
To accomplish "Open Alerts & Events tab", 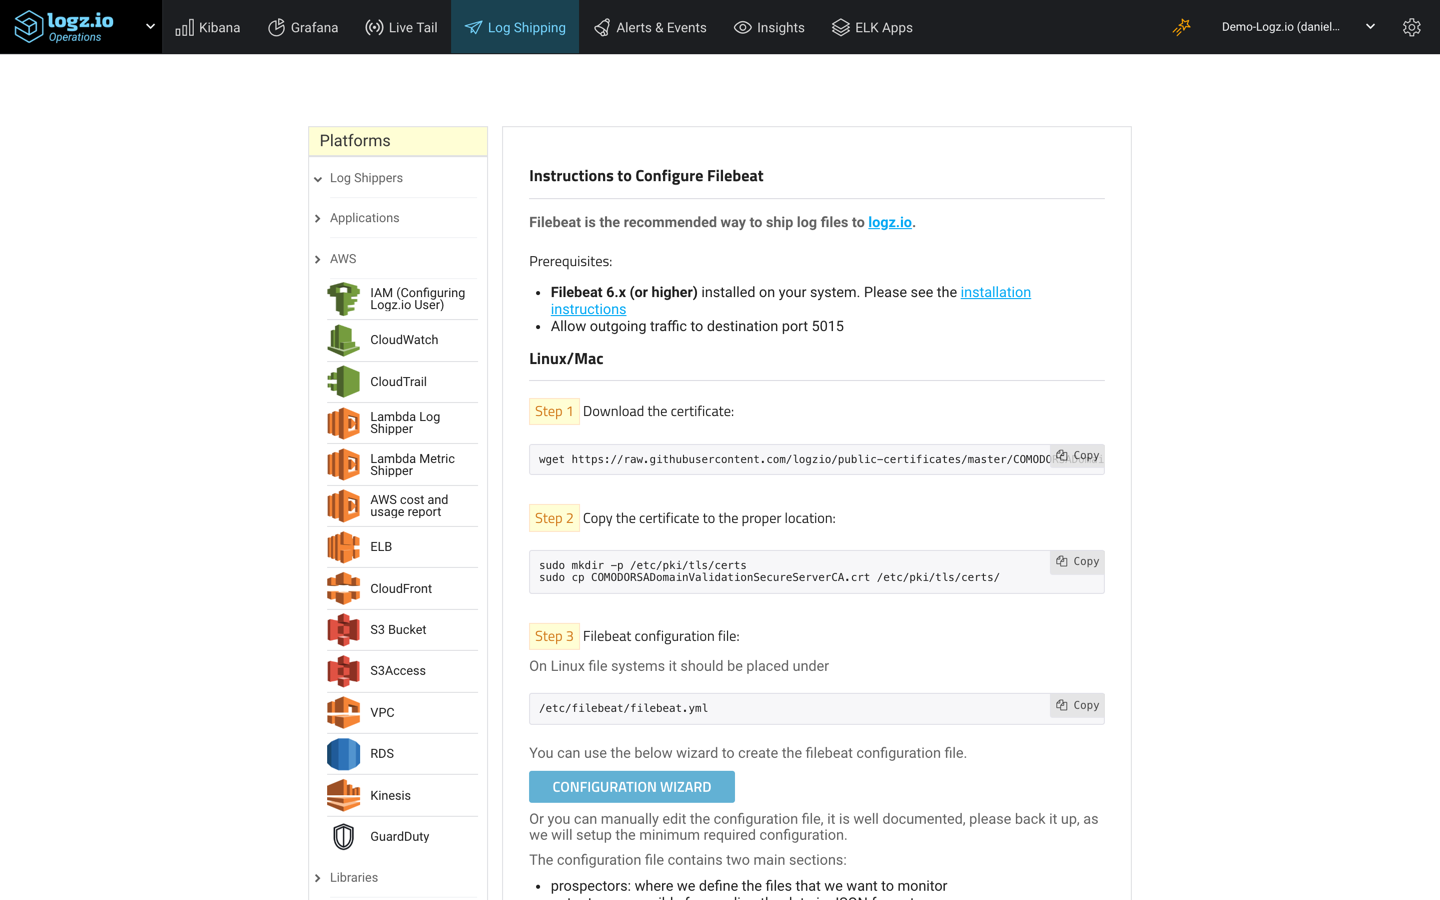I will (x=650, y=27).
